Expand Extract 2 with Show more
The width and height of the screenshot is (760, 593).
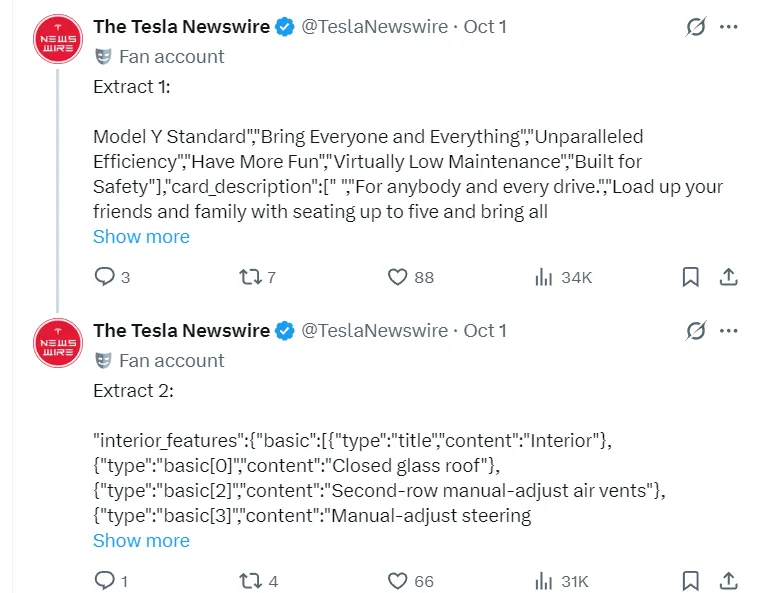click(141, 541)
